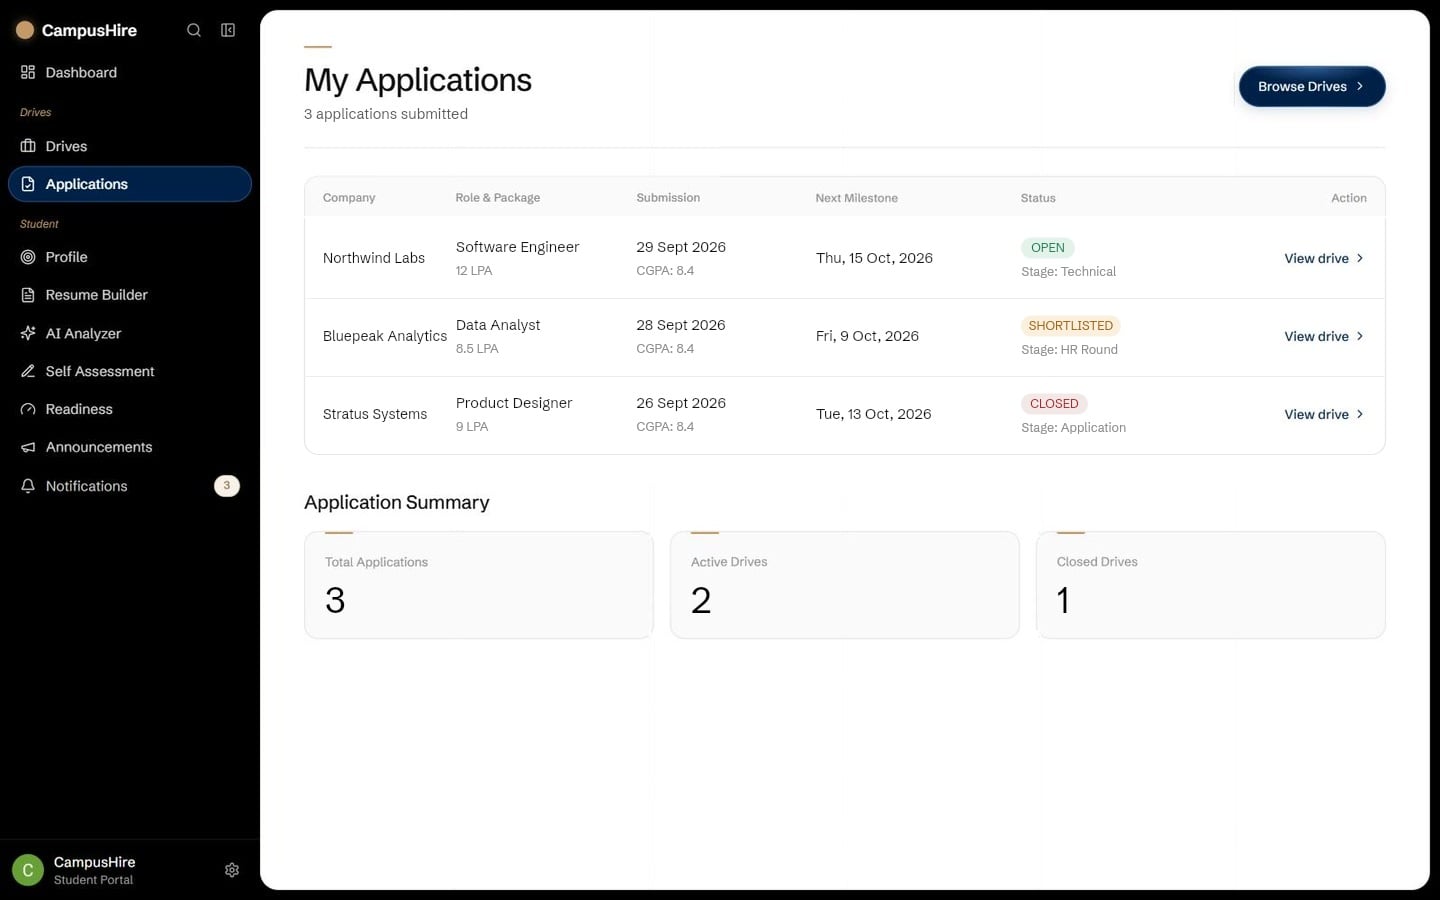Click the 'Thu, 15 Oct, 2026' milestone date

(874, 258)
